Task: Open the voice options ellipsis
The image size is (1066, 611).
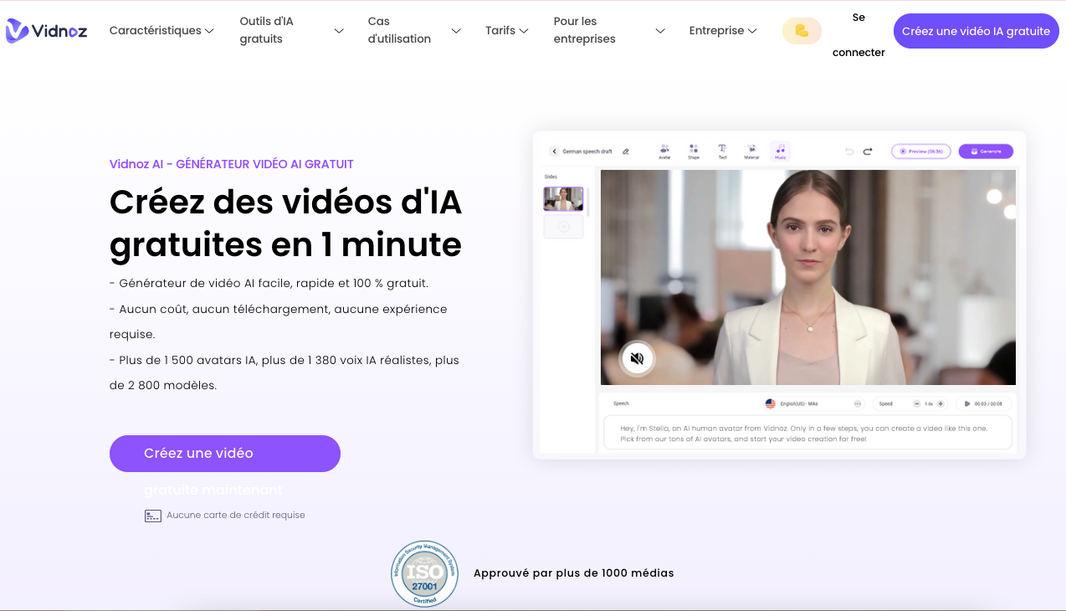Action: (x=857, y=404)
